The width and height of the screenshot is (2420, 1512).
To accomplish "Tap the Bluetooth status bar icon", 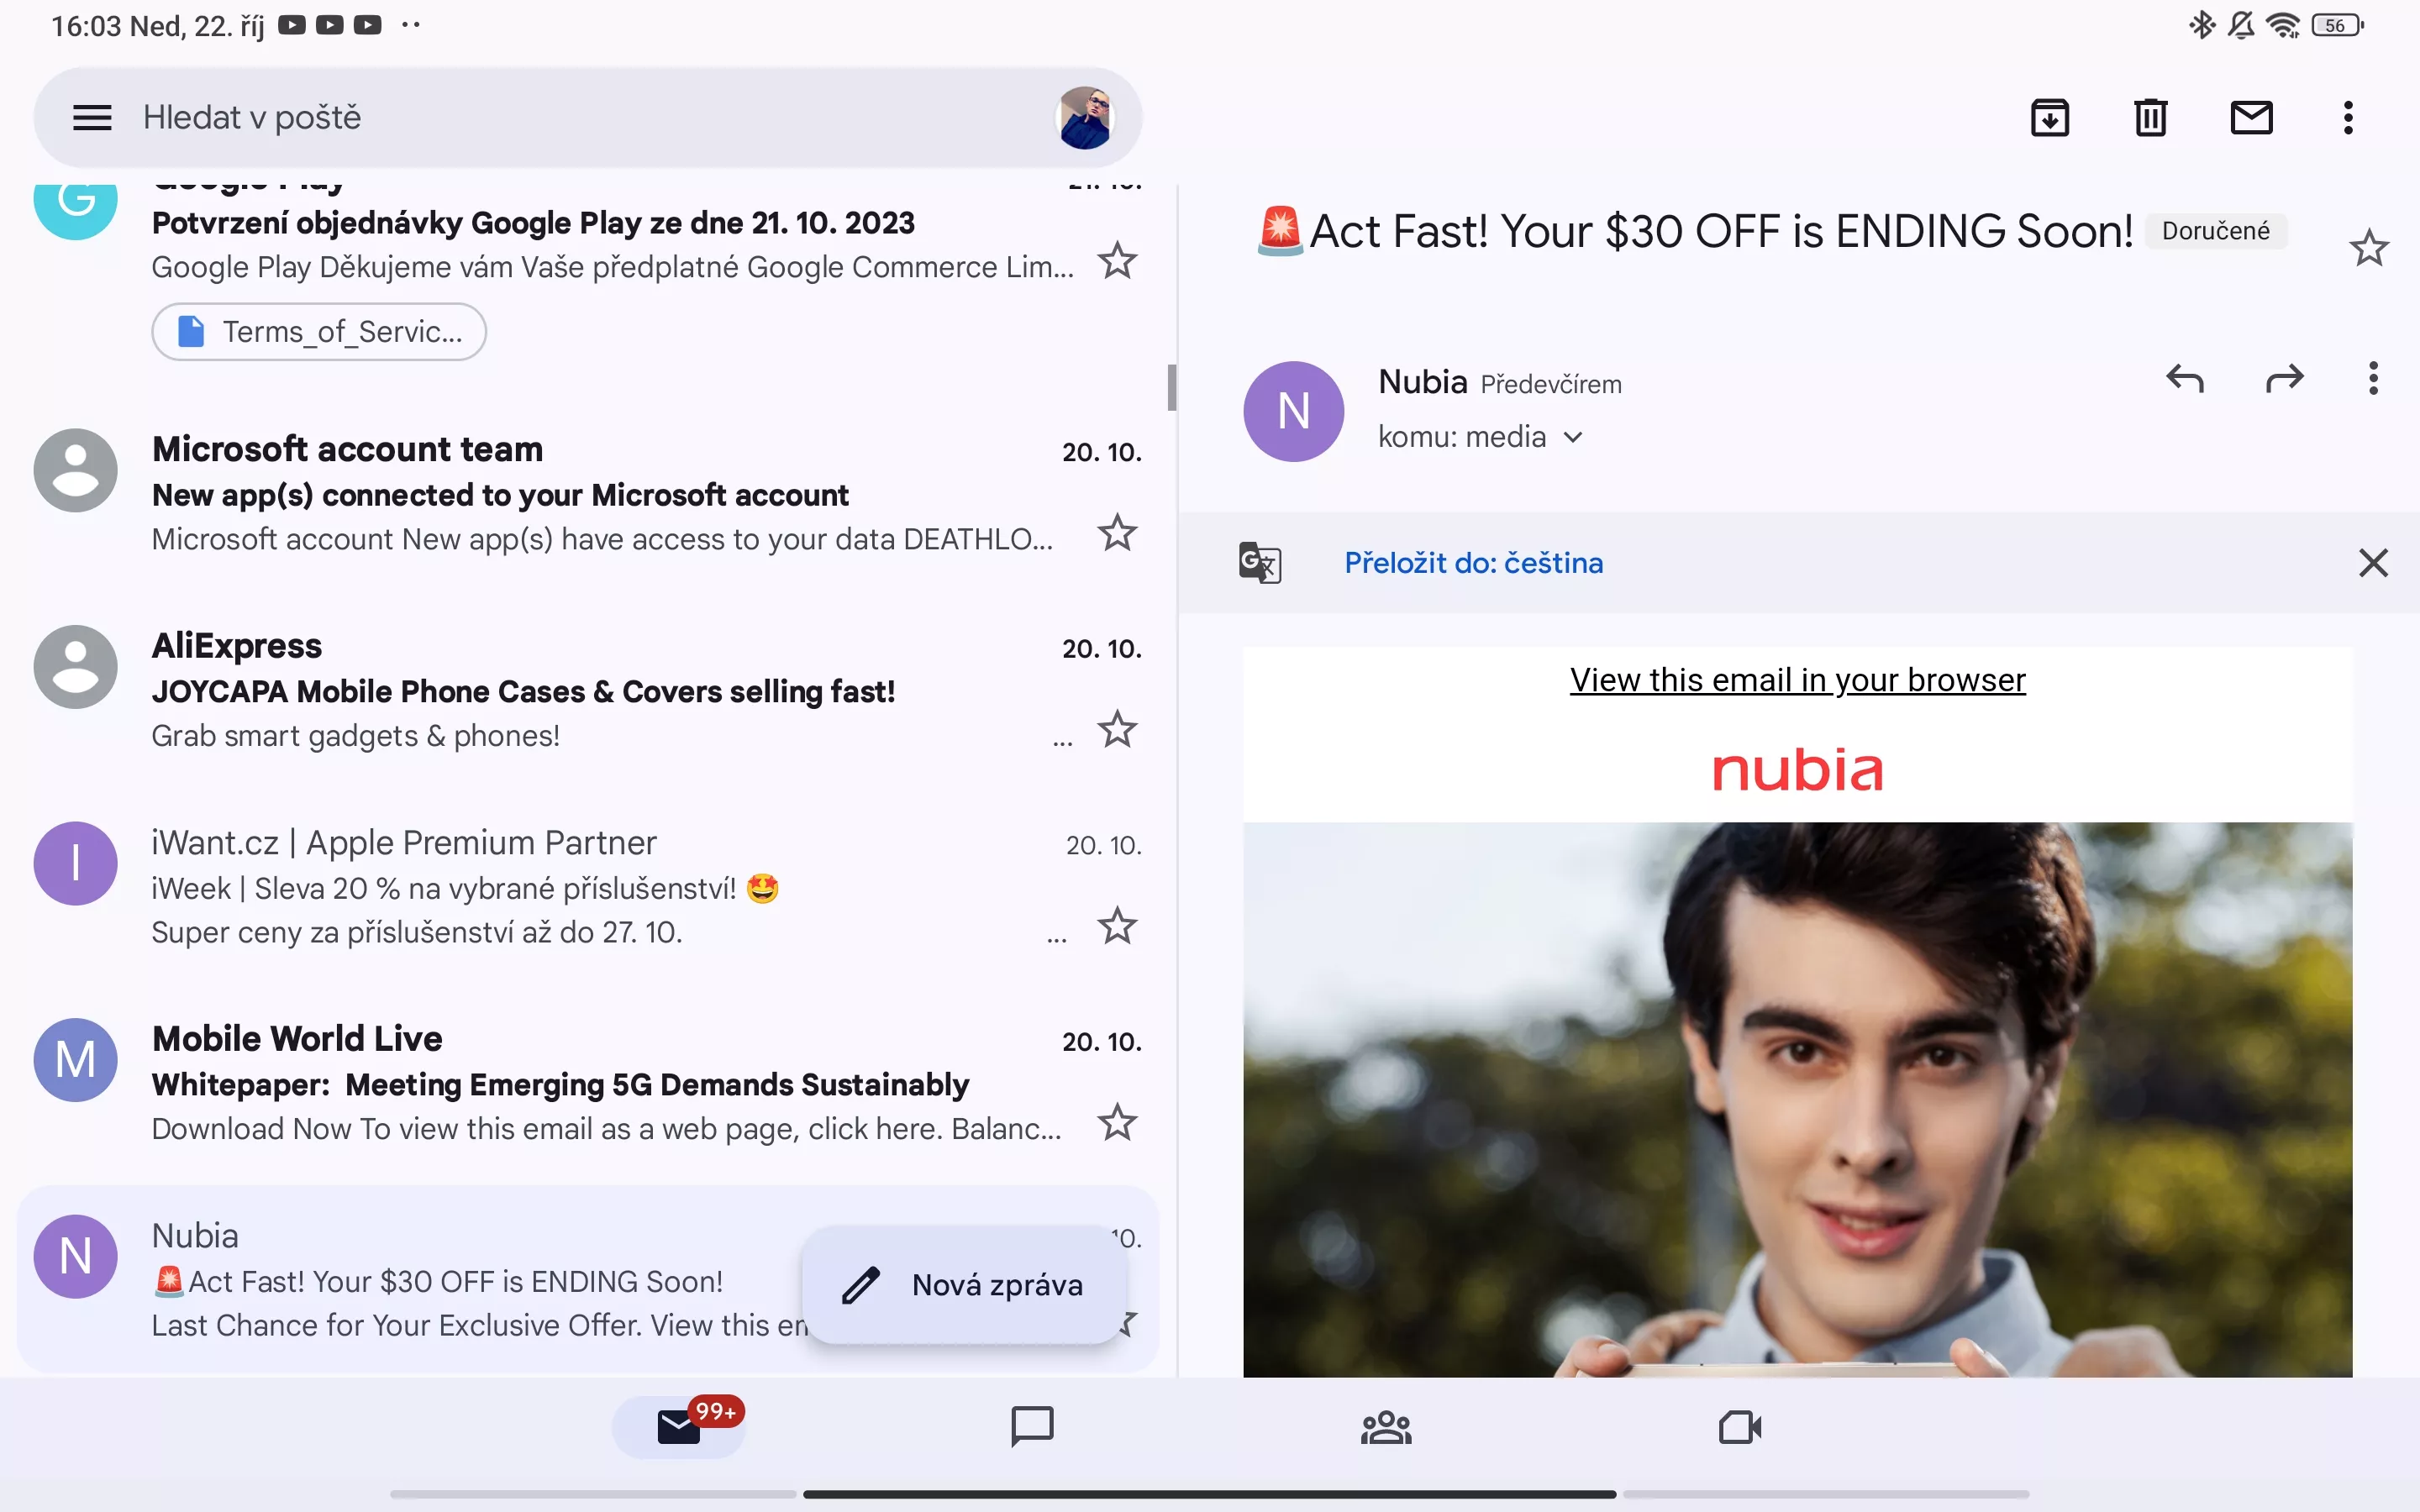I will [2201, 25].
